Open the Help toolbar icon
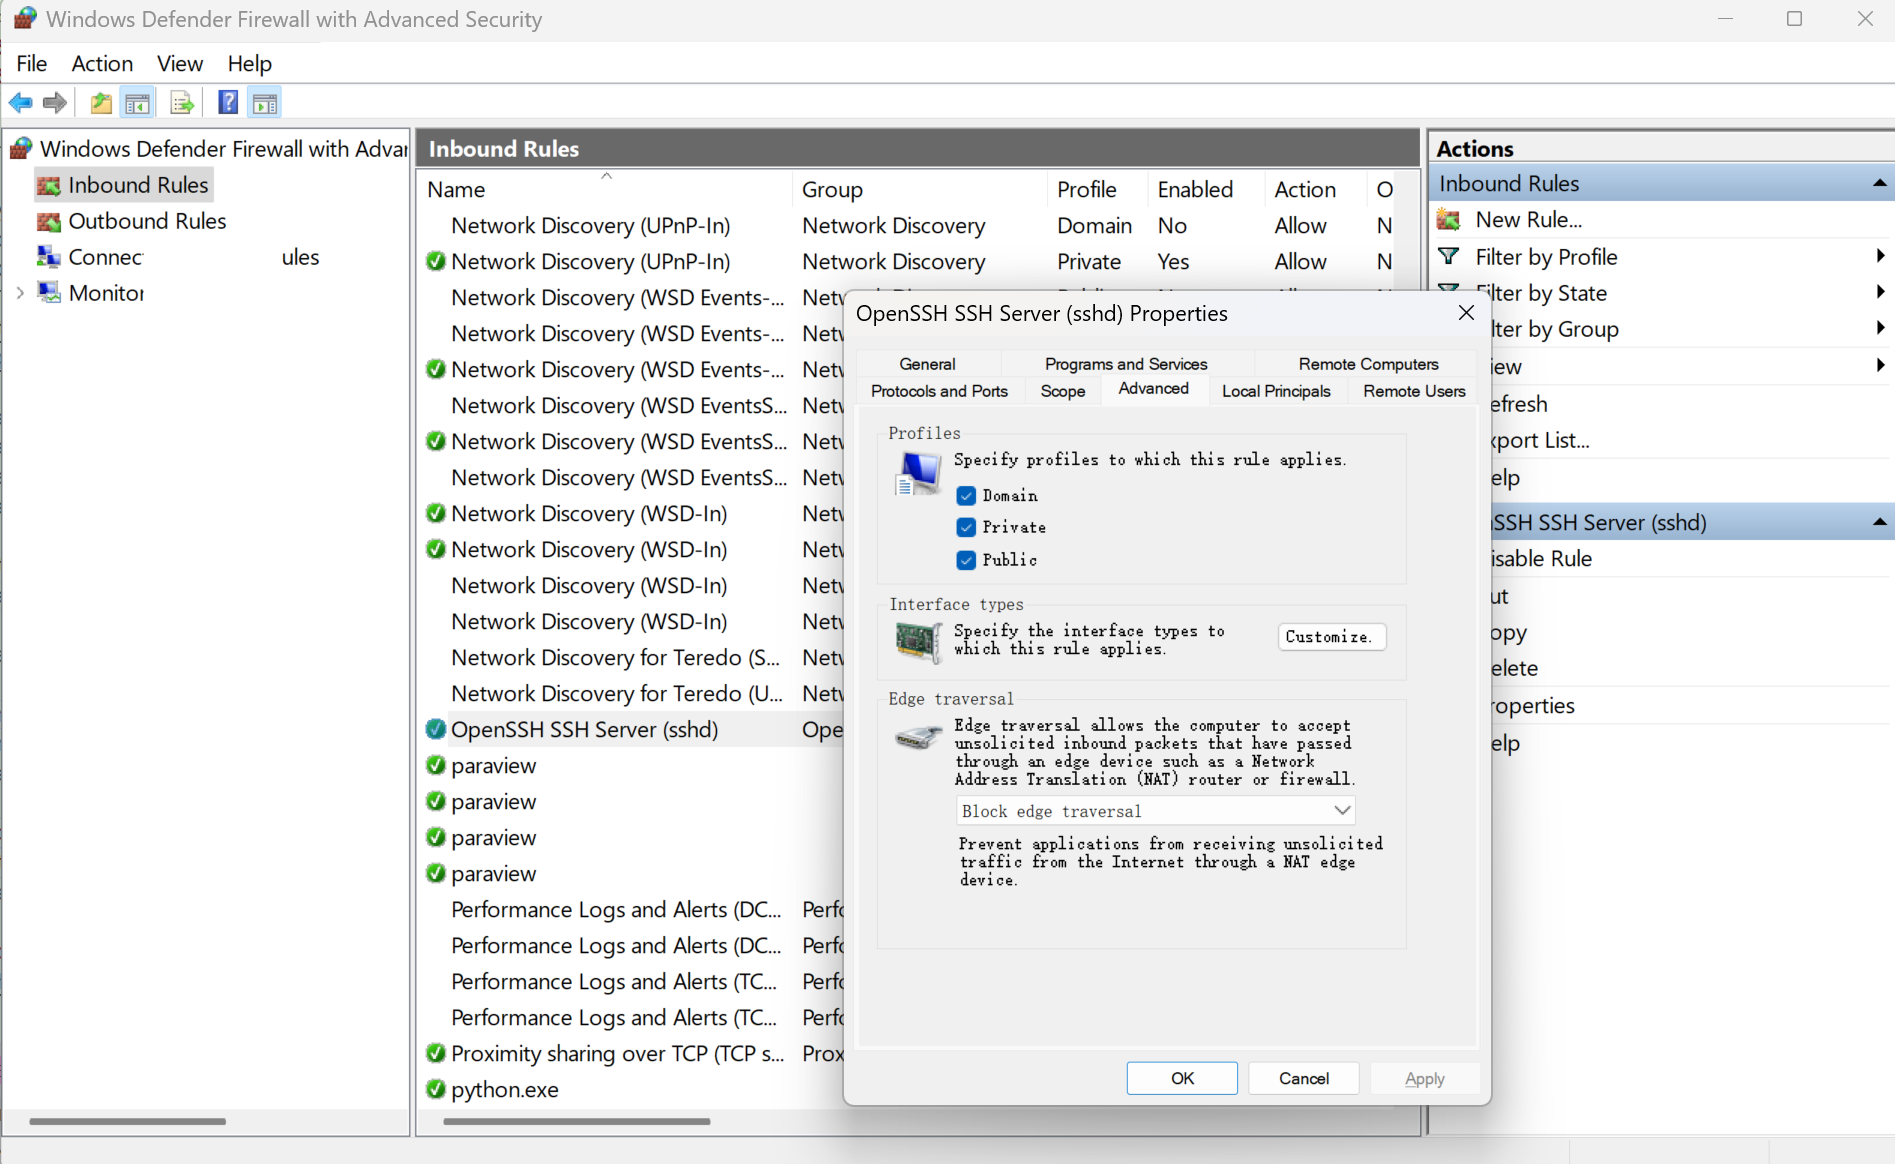Image resolution: width=1895 pixels, height=1164 pixels. tap(228, 102)
